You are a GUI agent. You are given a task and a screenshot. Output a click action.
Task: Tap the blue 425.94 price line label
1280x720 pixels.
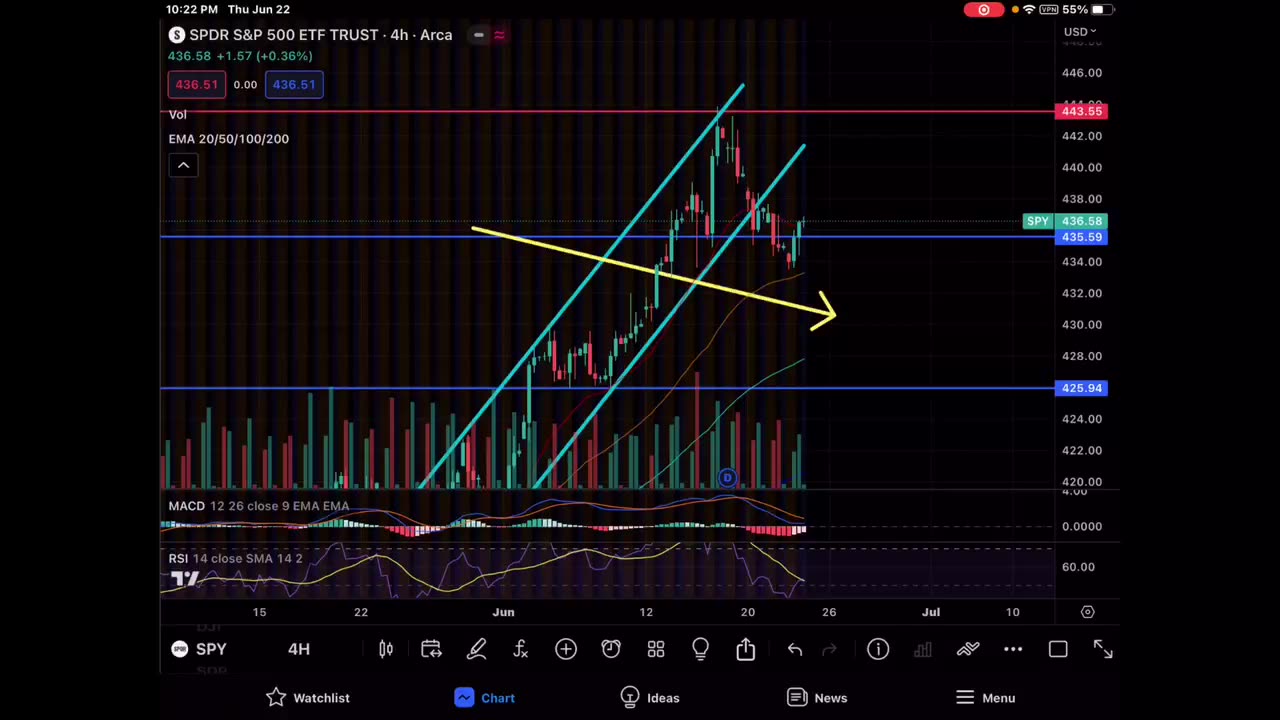(x=1081, y=388)
